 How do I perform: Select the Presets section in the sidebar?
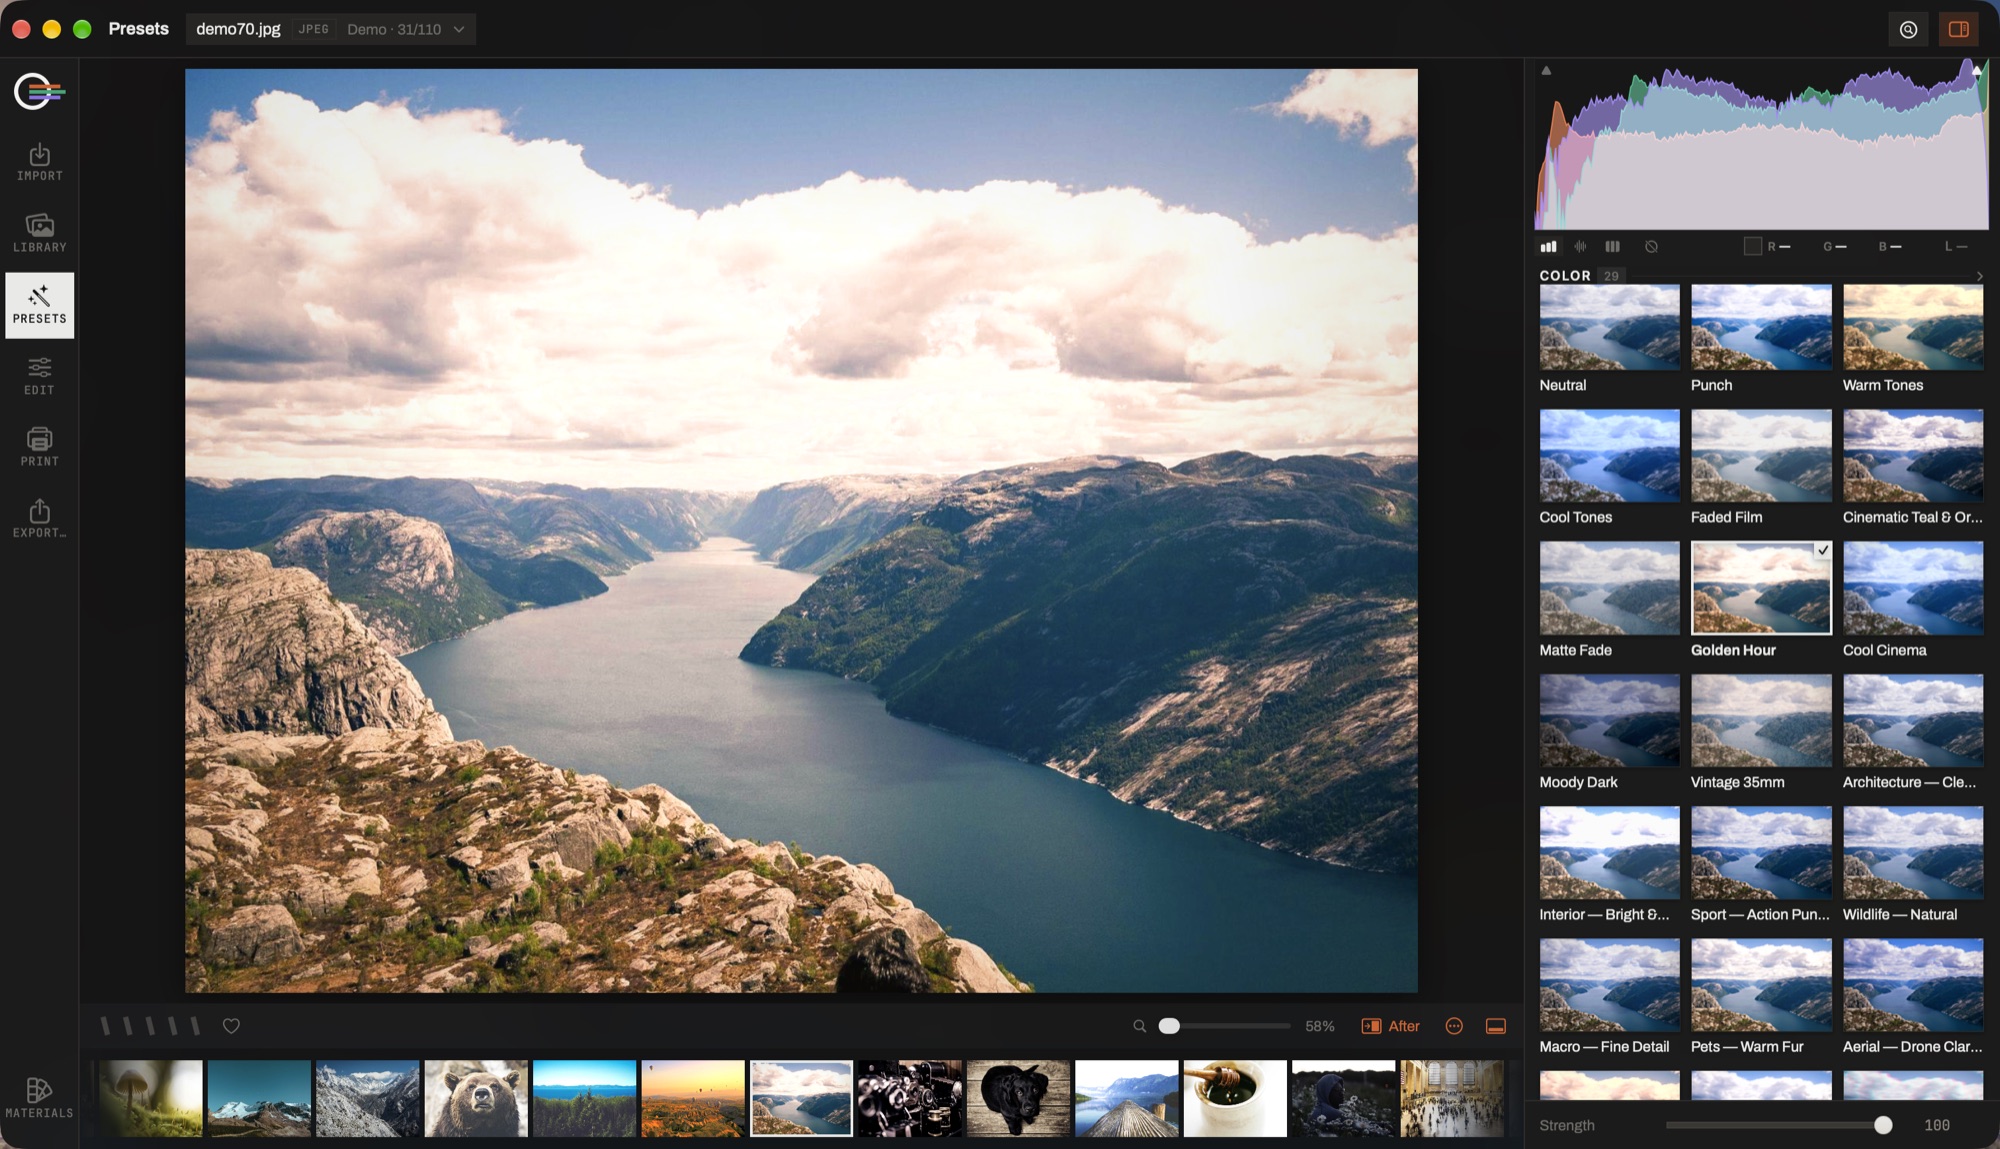point(39,305)
